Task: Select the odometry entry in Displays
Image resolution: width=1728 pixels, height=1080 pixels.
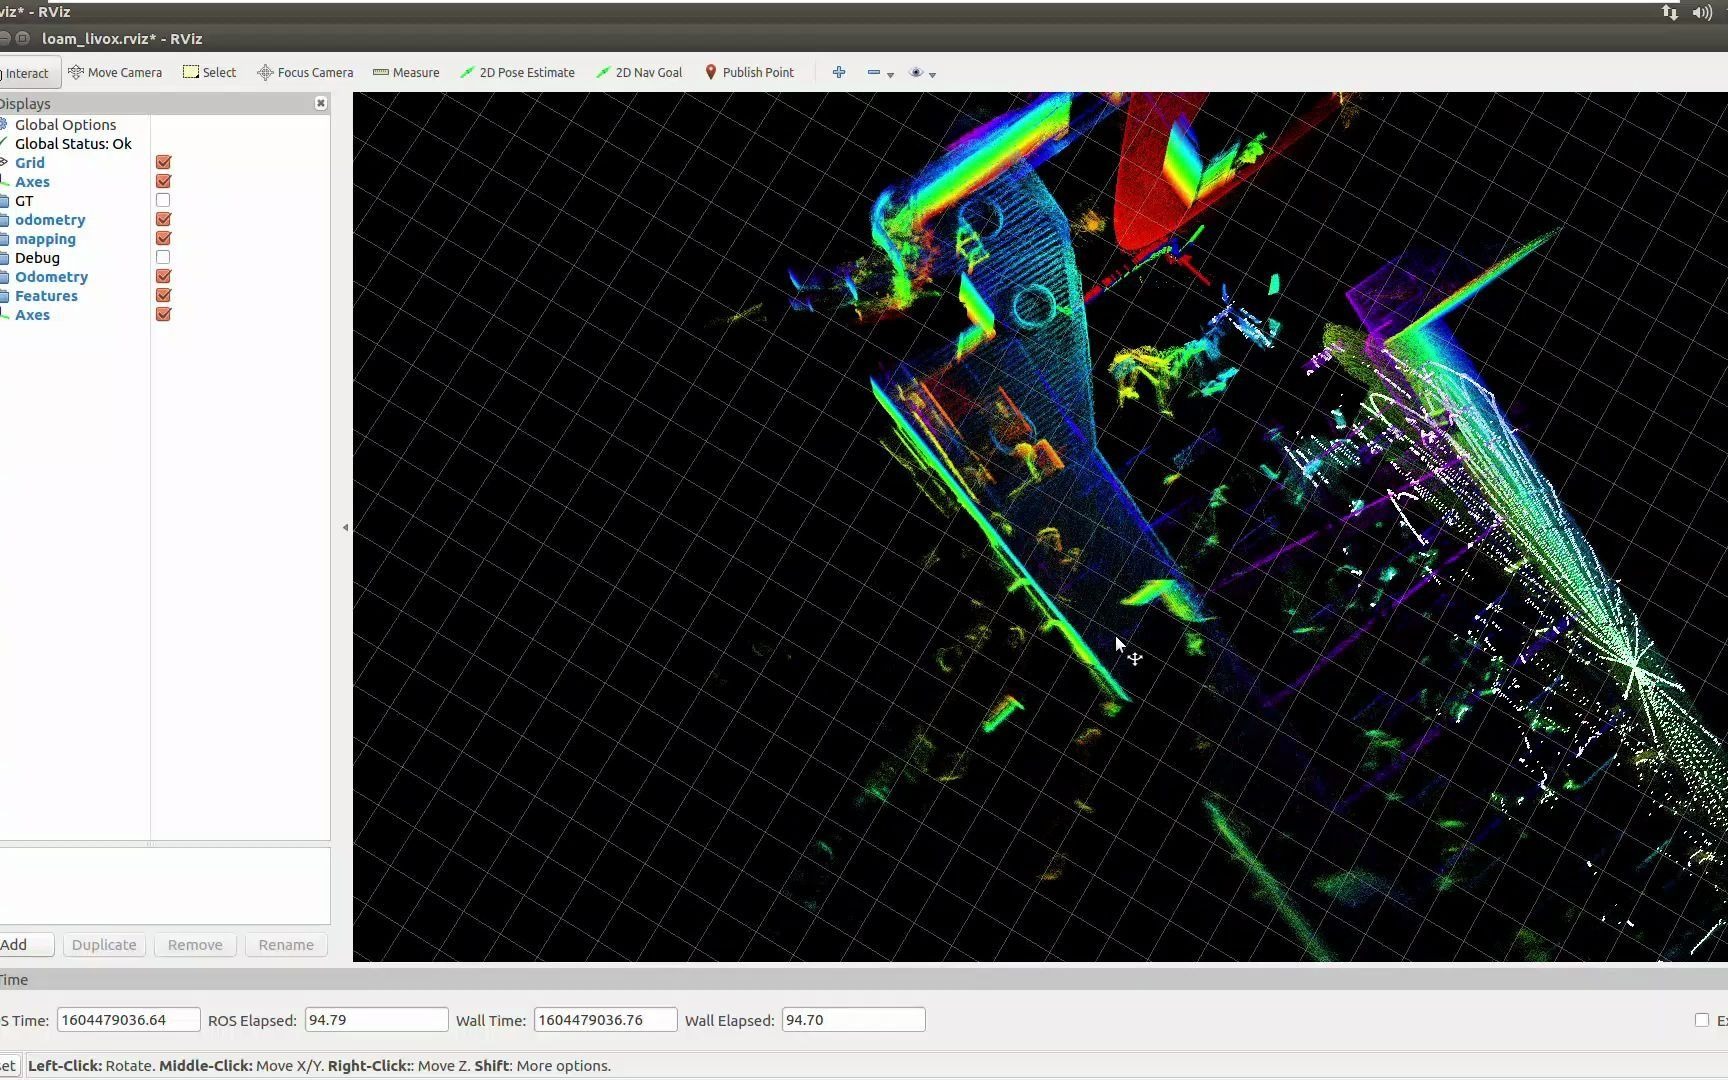Action: tap(51, 219)
